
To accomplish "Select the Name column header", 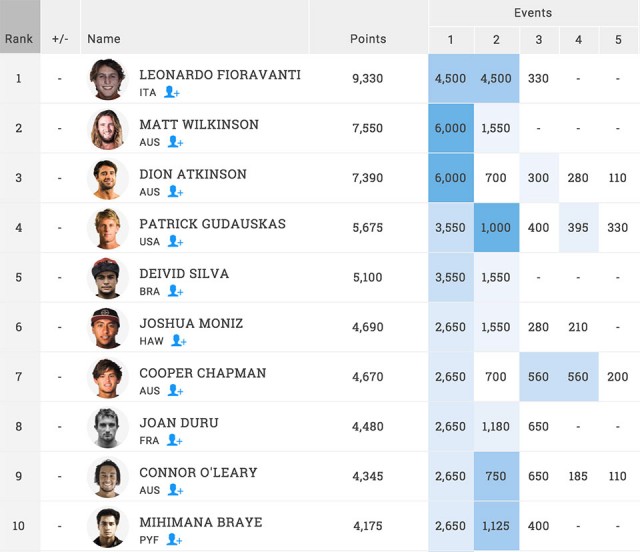I will [104, 39].
